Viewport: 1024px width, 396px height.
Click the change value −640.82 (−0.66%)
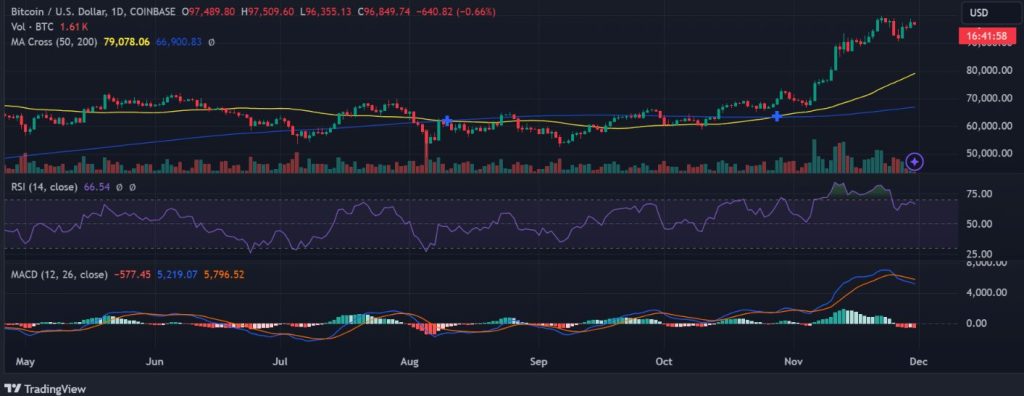point(456,12)
